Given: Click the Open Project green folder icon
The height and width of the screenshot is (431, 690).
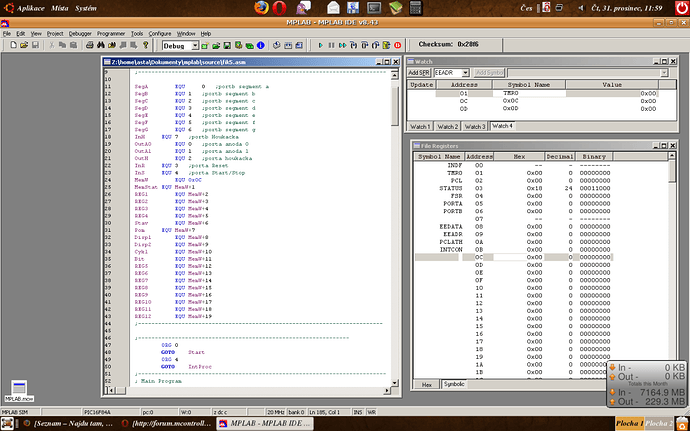Looking at the screenshot, I should pos(216,45).
